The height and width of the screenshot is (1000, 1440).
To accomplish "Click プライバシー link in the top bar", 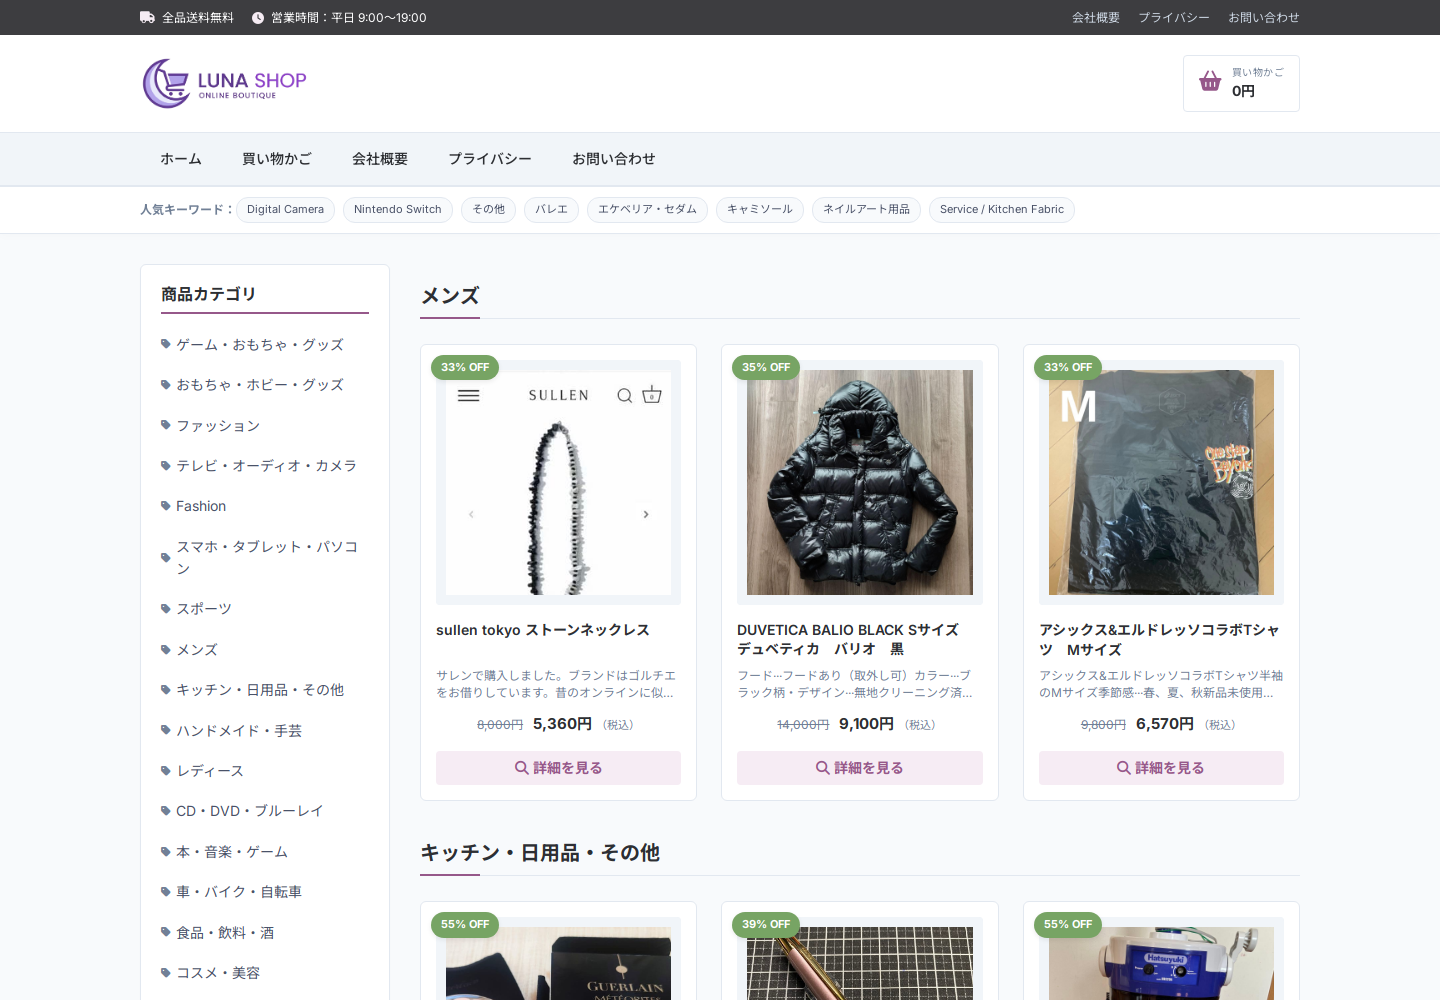I will [1174, 18].
